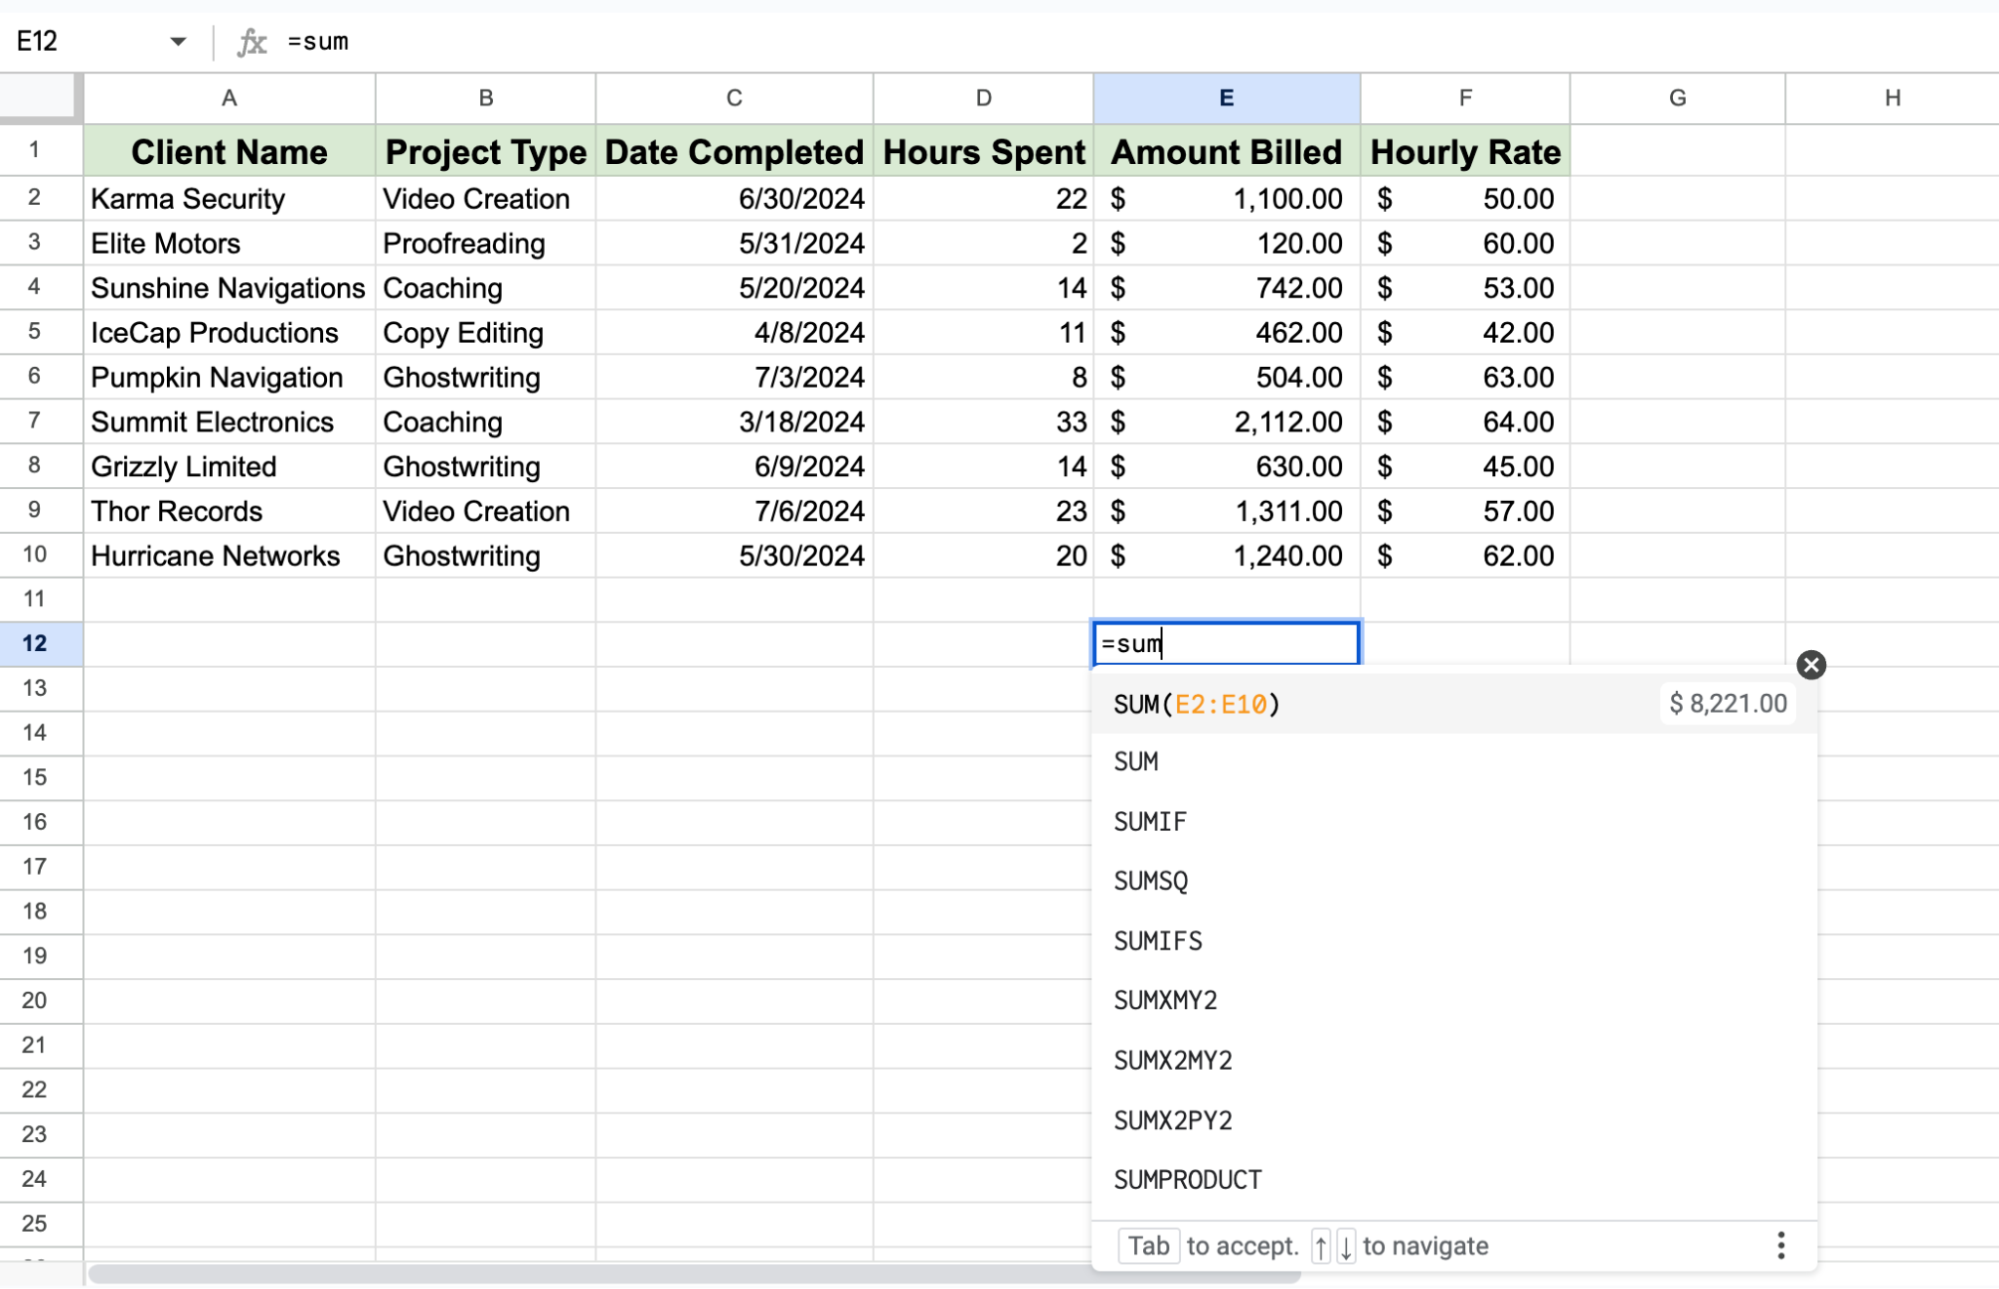Open the Name Box dropdown arrow
1999x1289 pixels.
click(178, 42)
